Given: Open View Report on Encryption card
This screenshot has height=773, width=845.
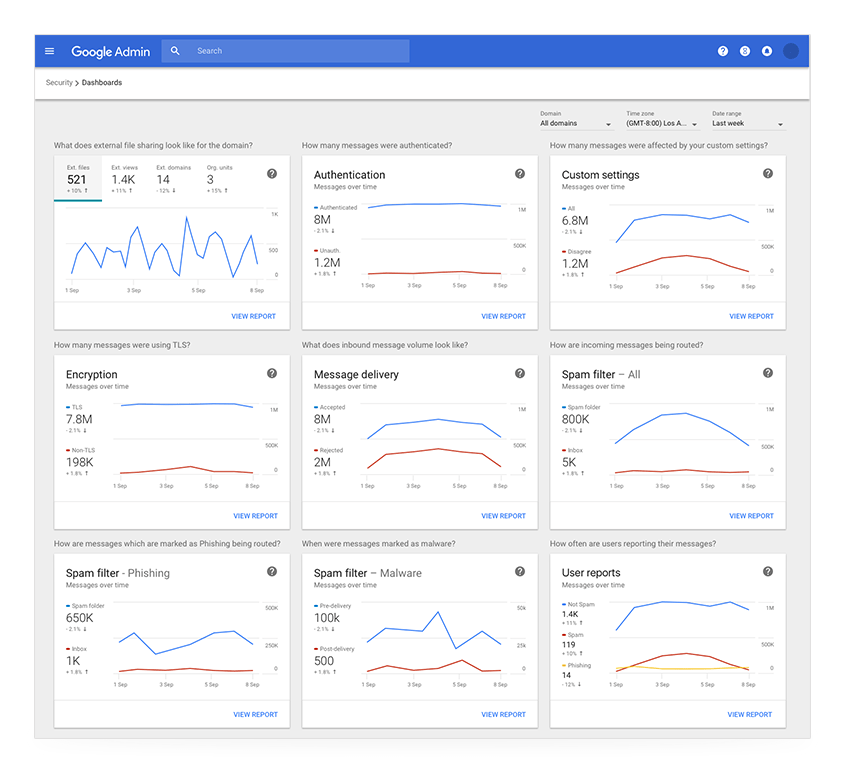Looking at the screenshot, I should click(255, 516).
